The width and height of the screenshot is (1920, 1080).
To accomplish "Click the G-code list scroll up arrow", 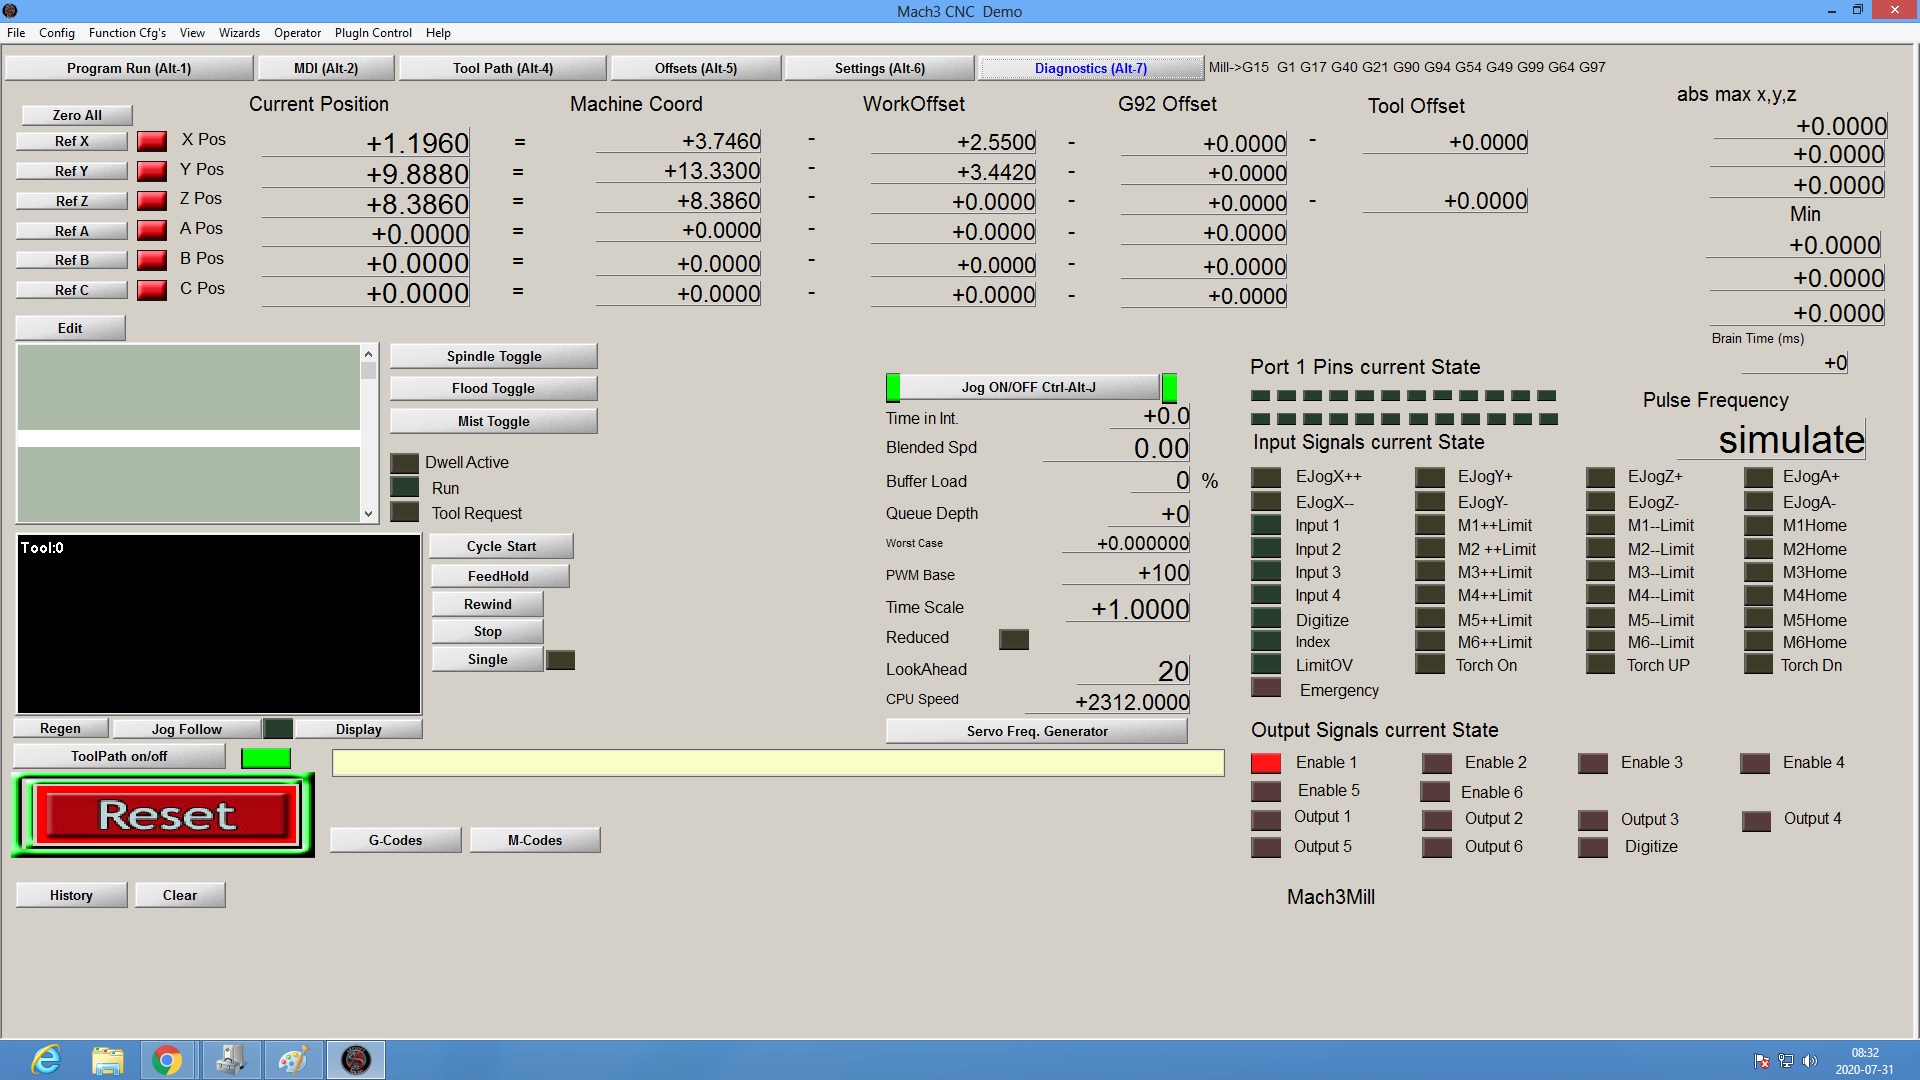I will pos(368,354).
